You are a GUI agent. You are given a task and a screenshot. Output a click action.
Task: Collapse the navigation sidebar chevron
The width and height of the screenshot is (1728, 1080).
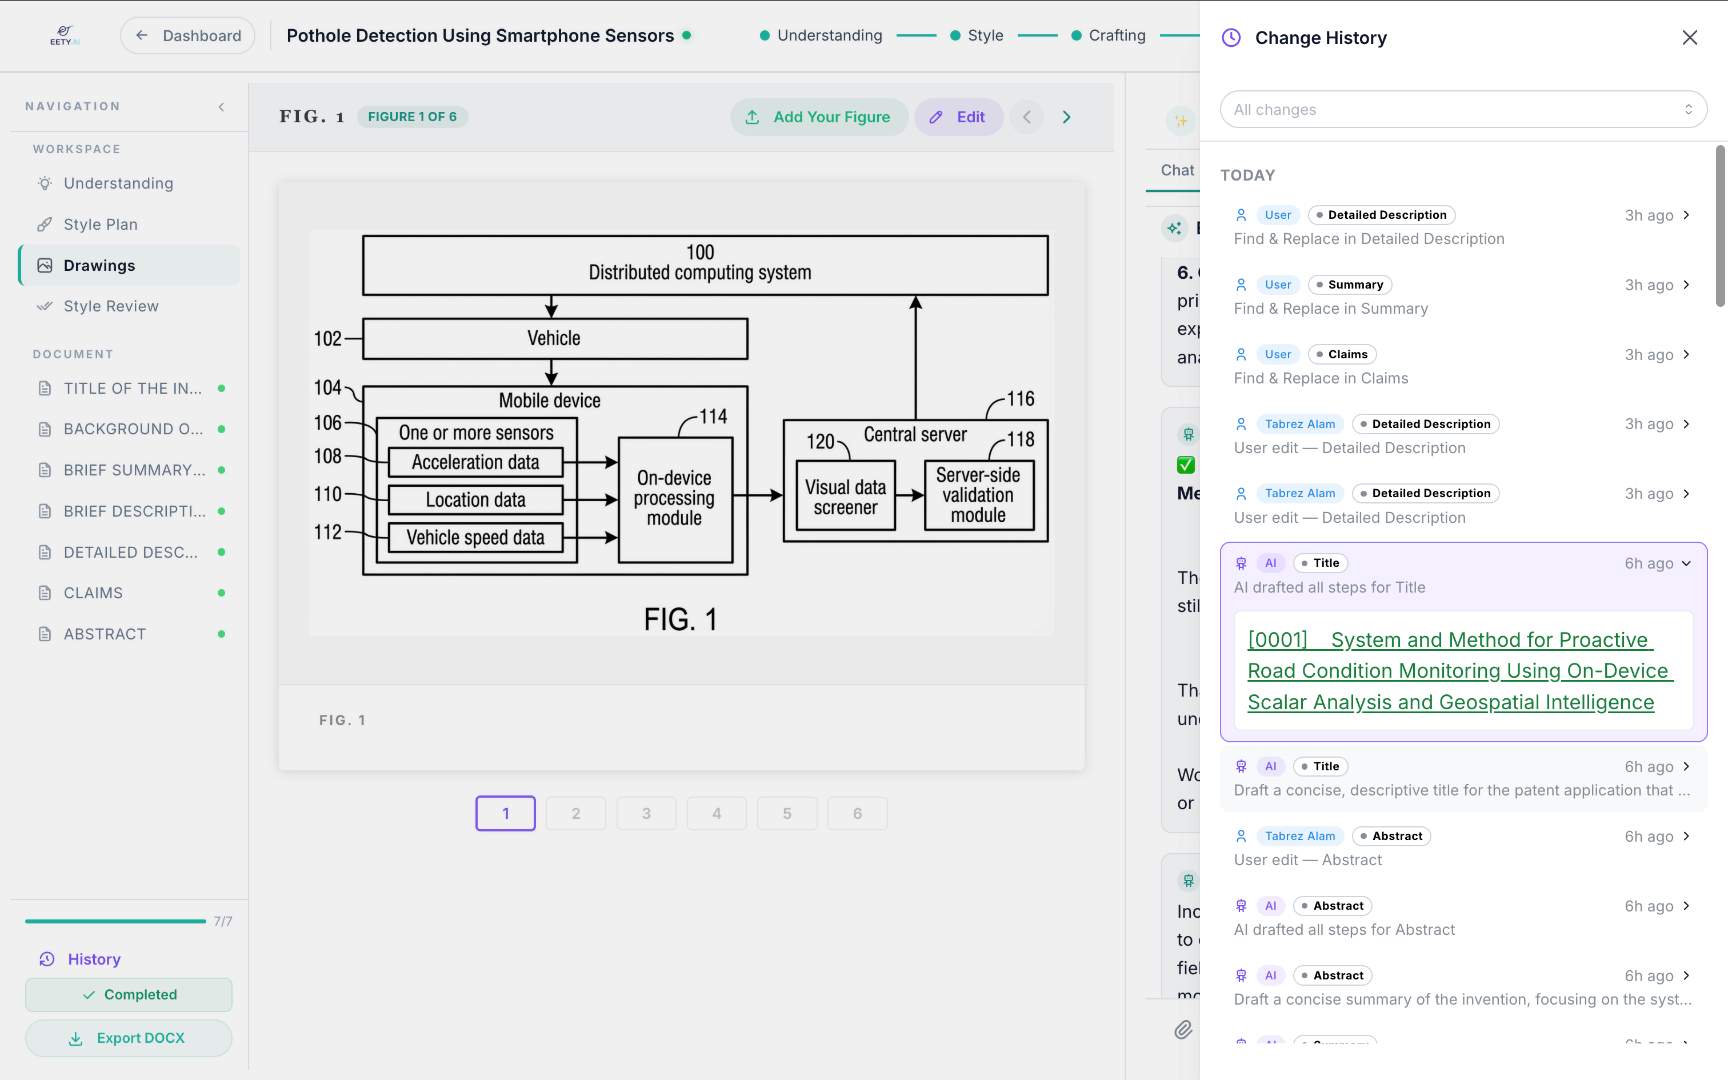(x=221, y=107)
